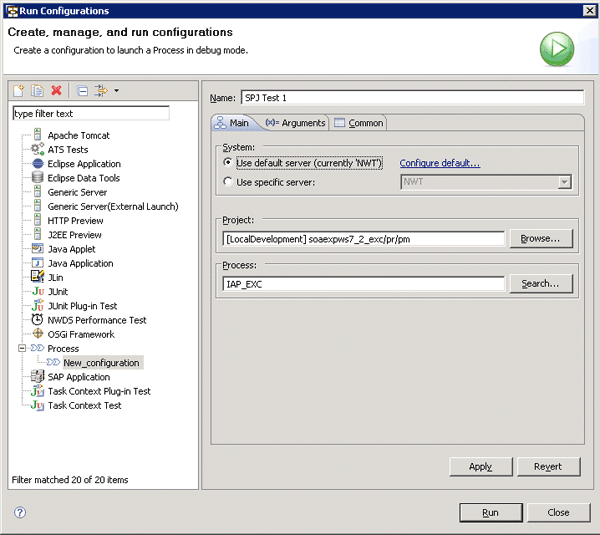600x535 pixels.
Task: Switch to the Common tab
Action: 359,123
